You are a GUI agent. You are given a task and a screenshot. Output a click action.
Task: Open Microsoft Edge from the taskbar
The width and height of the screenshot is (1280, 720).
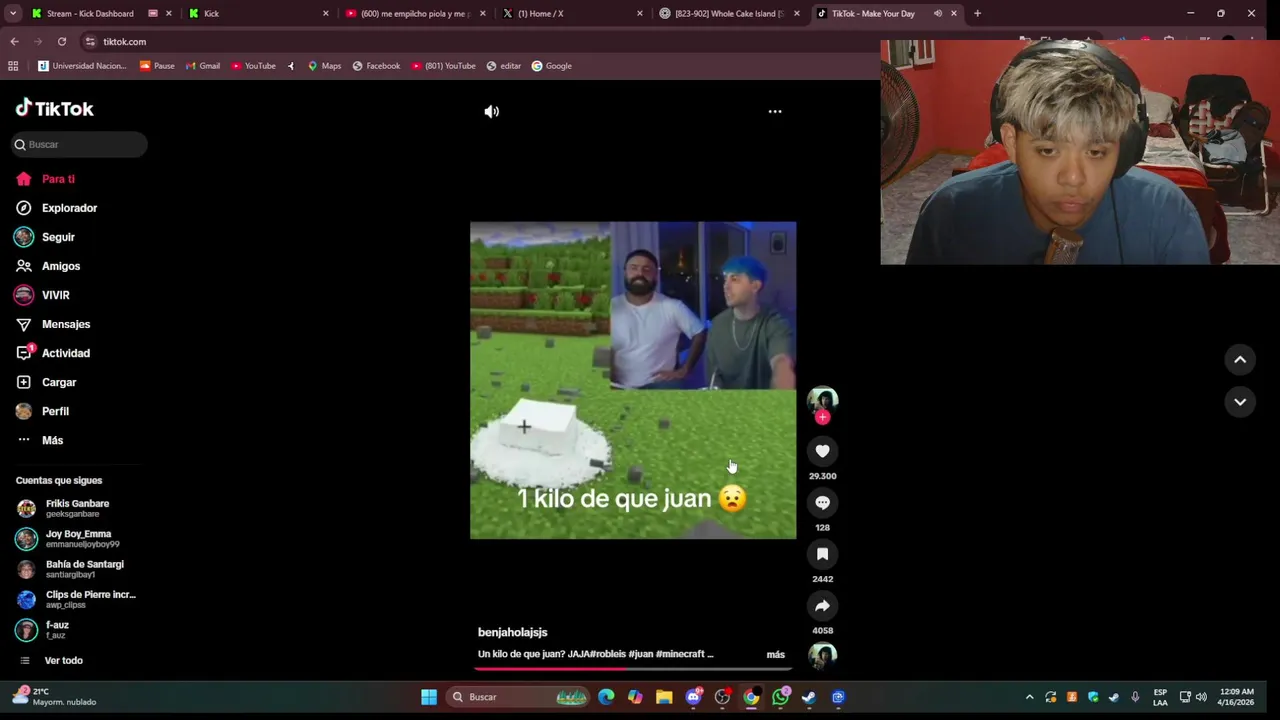coord(606,697)
